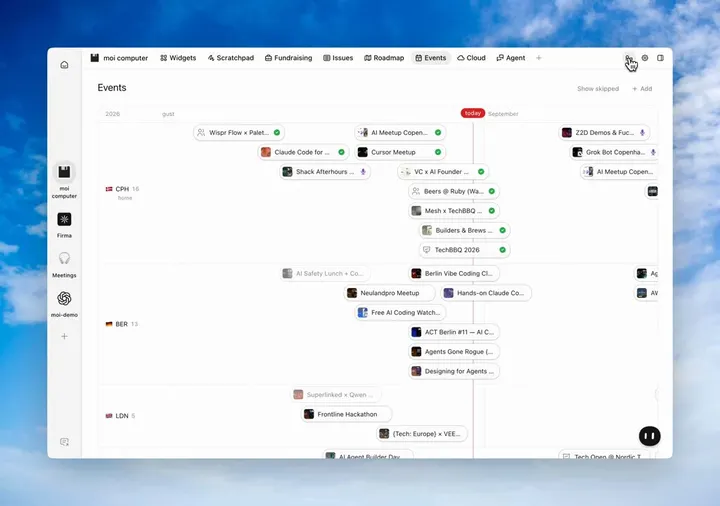This screenshot has width=720, height=506.
Task: Open Agents Gone Rogue event
Action: pyautogui.click(x=454, y=352)
